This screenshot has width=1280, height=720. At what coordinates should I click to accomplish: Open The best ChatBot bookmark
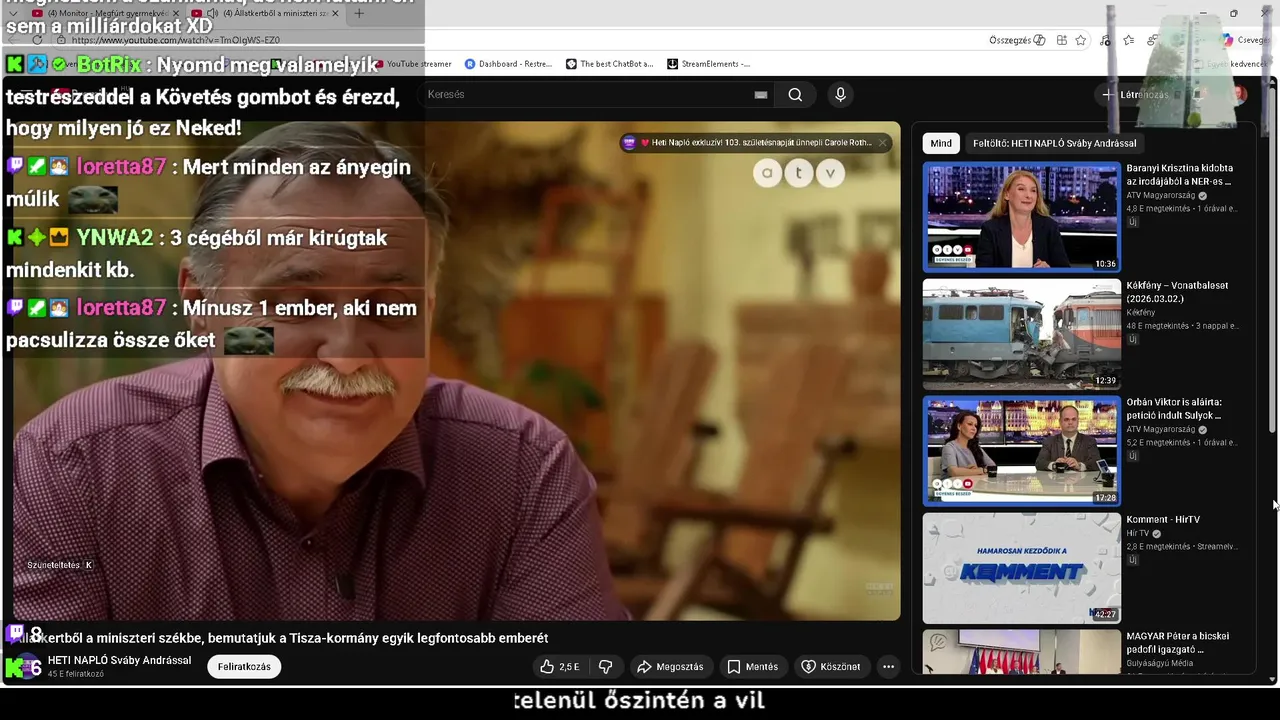coord(609,64)
